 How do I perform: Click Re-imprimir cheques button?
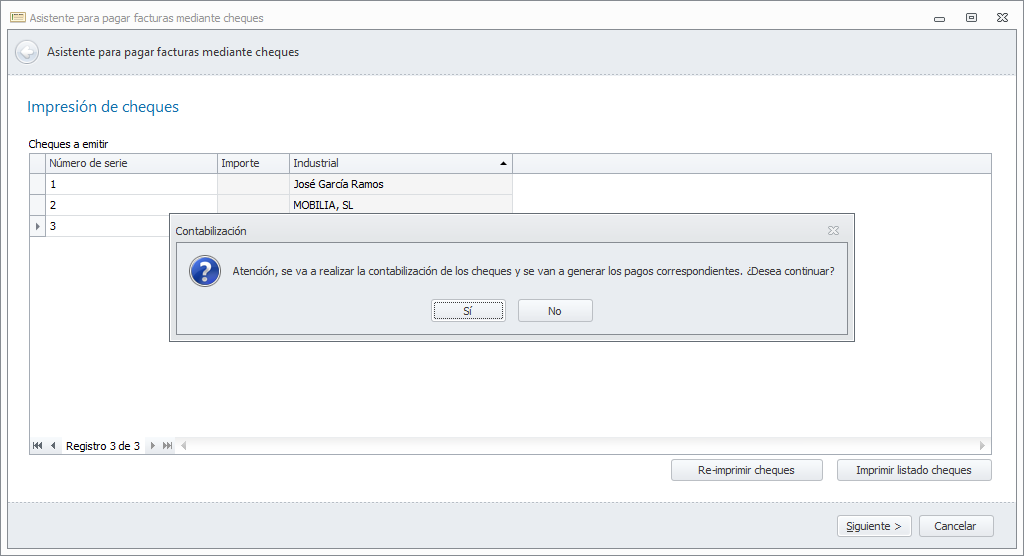(x=746, y=470)
